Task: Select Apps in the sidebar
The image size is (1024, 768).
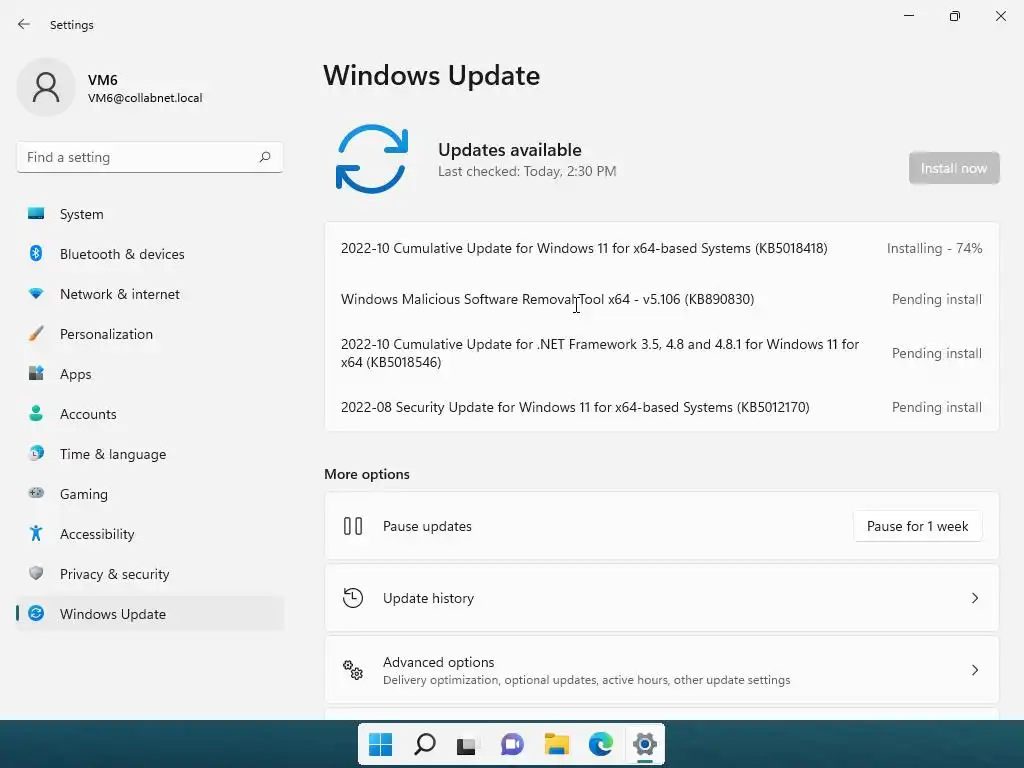Action: (x=150, y=374)
